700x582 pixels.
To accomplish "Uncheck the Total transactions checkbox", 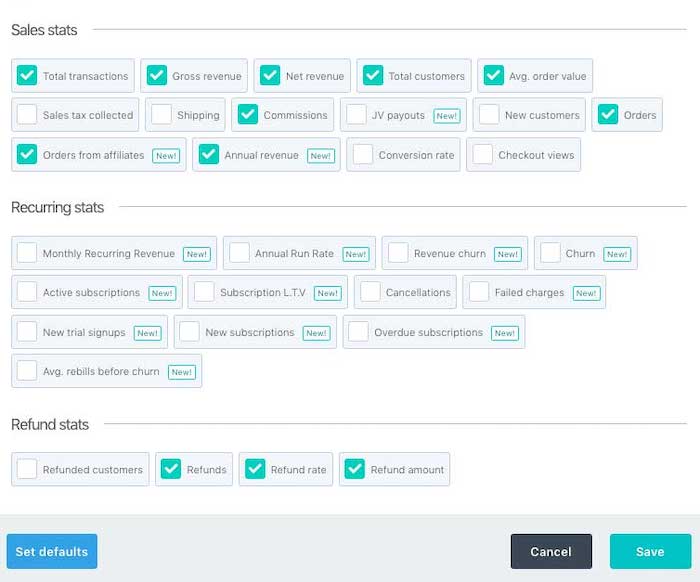I will [27, 76].
